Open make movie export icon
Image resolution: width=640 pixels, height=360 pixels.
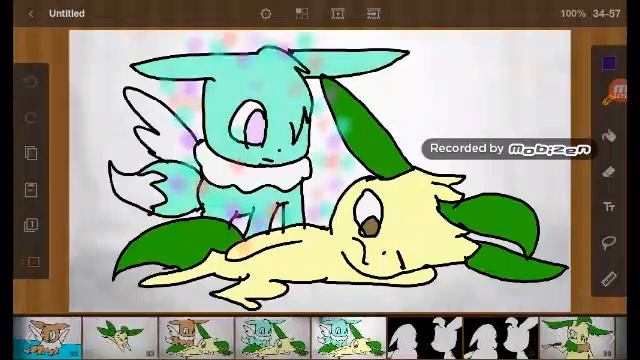point(373,13)
